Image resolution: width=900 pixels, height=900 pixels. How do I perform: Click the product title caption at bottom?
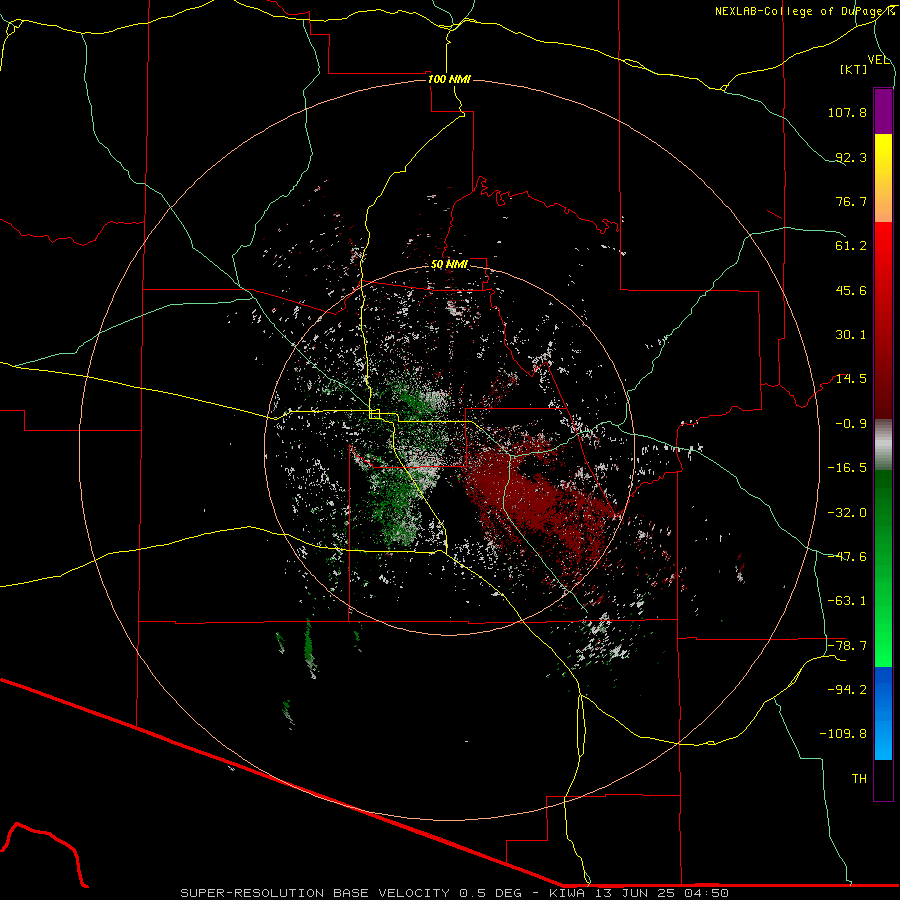coord(455,893)
